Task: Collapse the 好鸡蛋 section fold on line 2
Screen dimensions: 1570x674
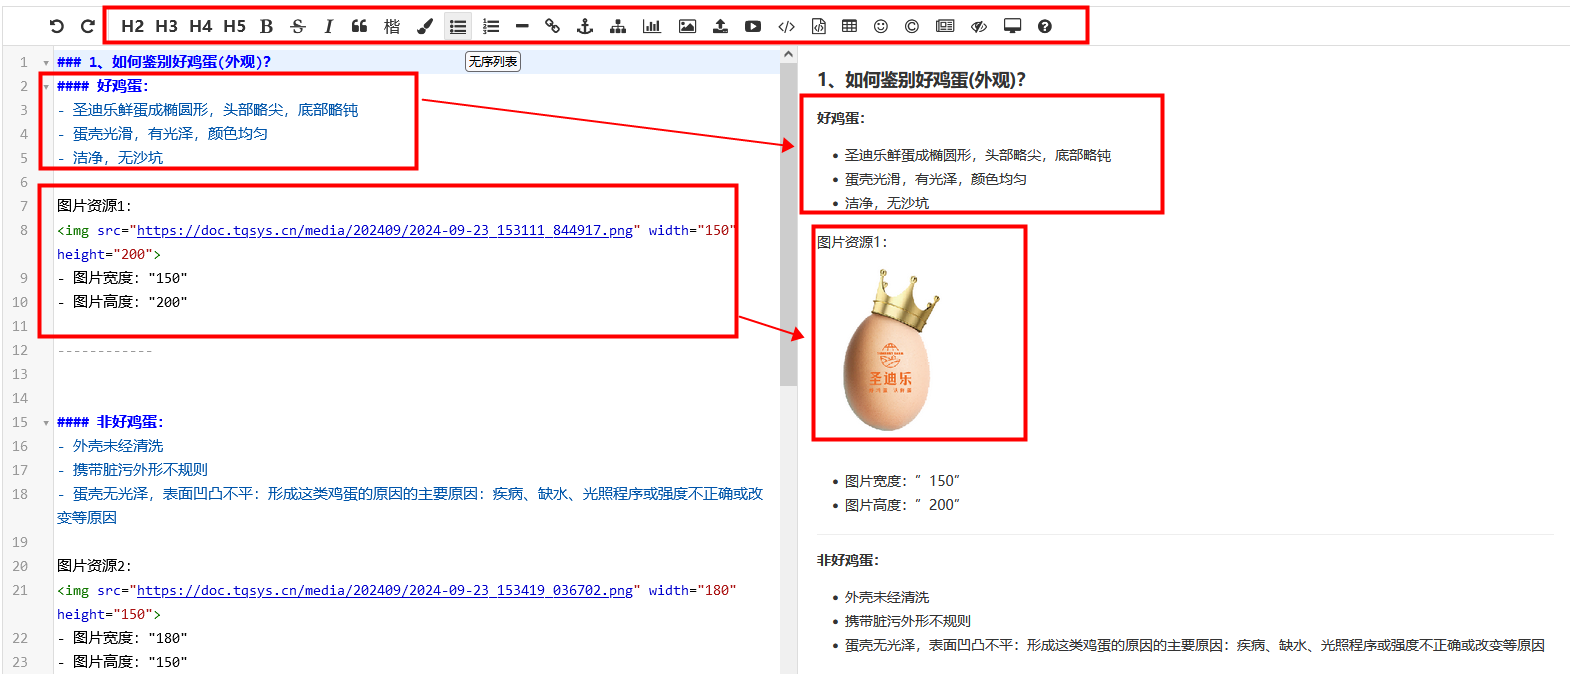Action: (x=46, y=87)
